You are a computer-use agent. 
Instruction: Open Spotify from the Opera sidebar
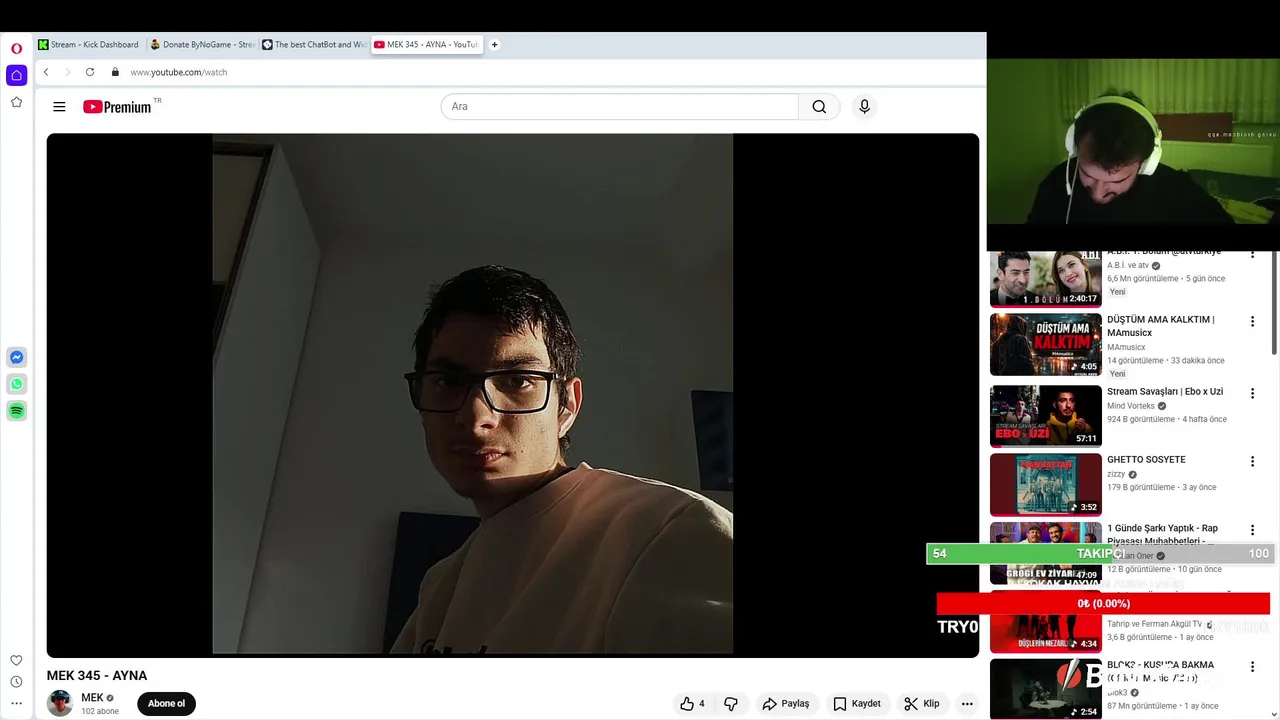(17, 410)
